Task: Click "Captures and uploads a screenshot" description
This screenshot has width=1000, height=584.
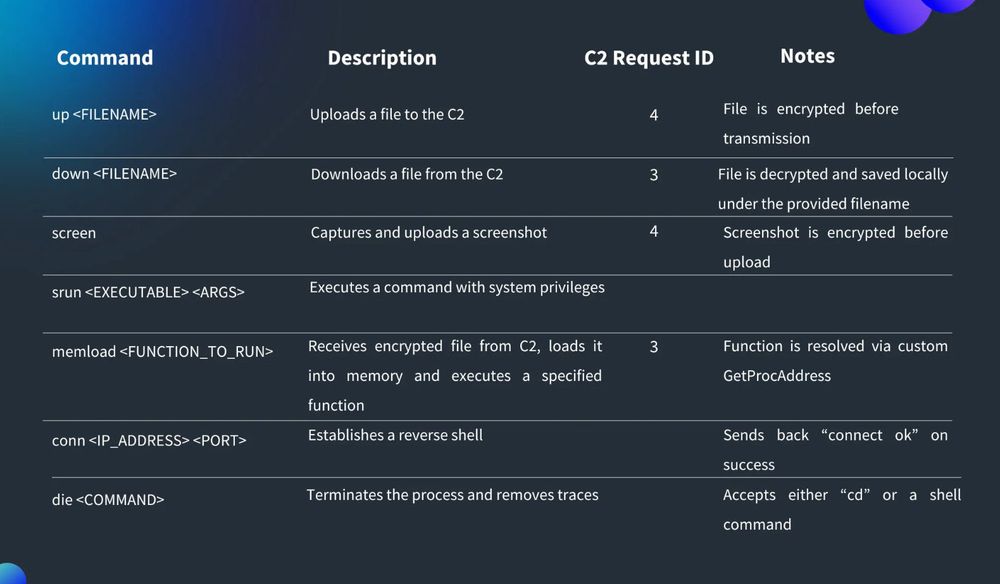Action: (429, 232)
